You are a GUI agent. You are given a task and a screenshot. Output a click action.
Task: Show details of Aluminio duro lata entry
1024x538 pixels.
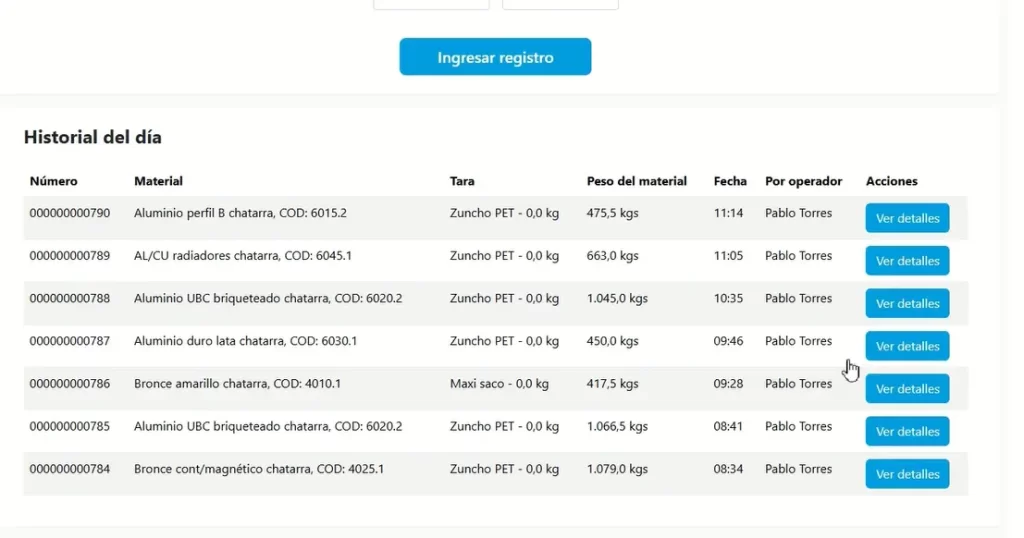907,346
